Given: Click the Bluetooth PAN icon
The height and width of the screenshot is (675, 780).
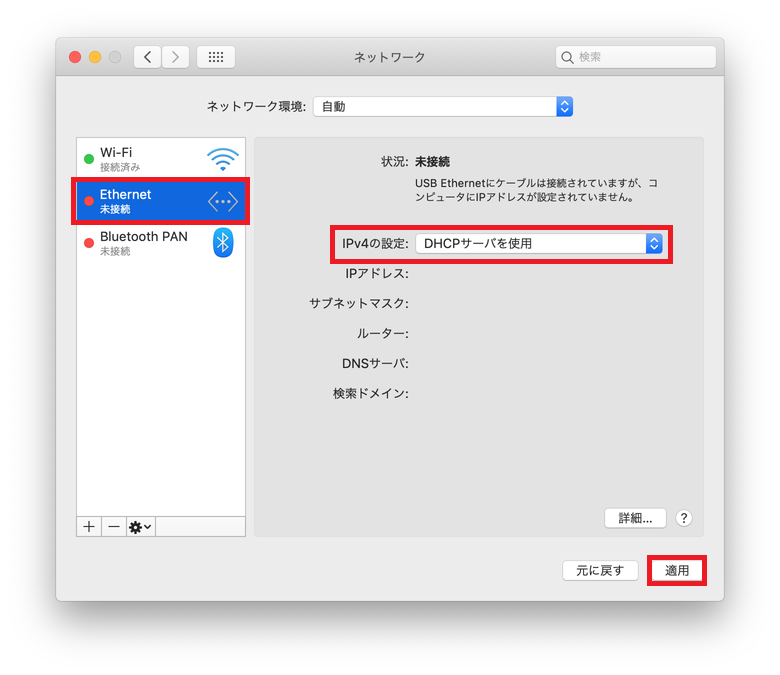Looking at the screenshot, I should tap(223, 243).
